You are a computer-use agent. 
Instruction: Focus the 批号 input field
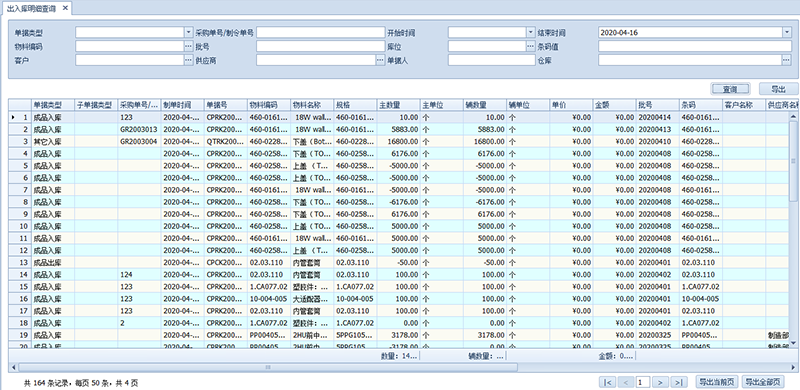coord(320,46)
